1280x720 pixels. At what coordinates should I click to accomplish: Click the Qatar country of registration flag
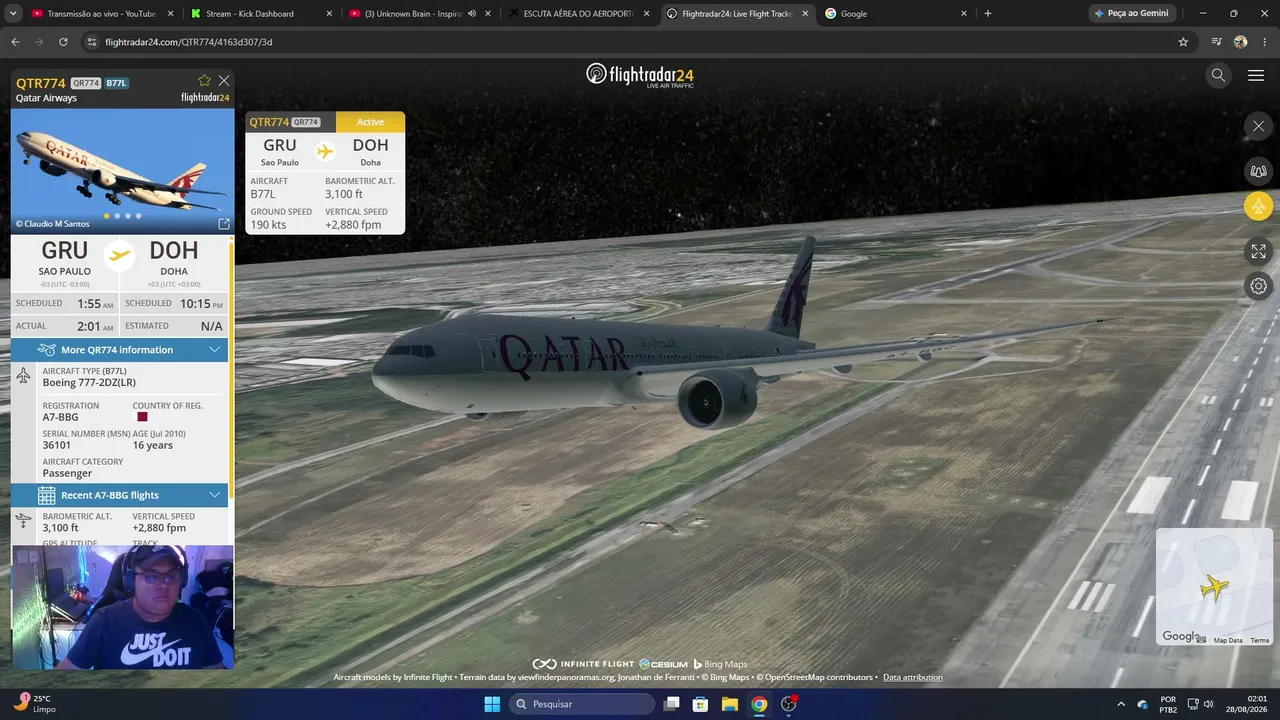142,417
